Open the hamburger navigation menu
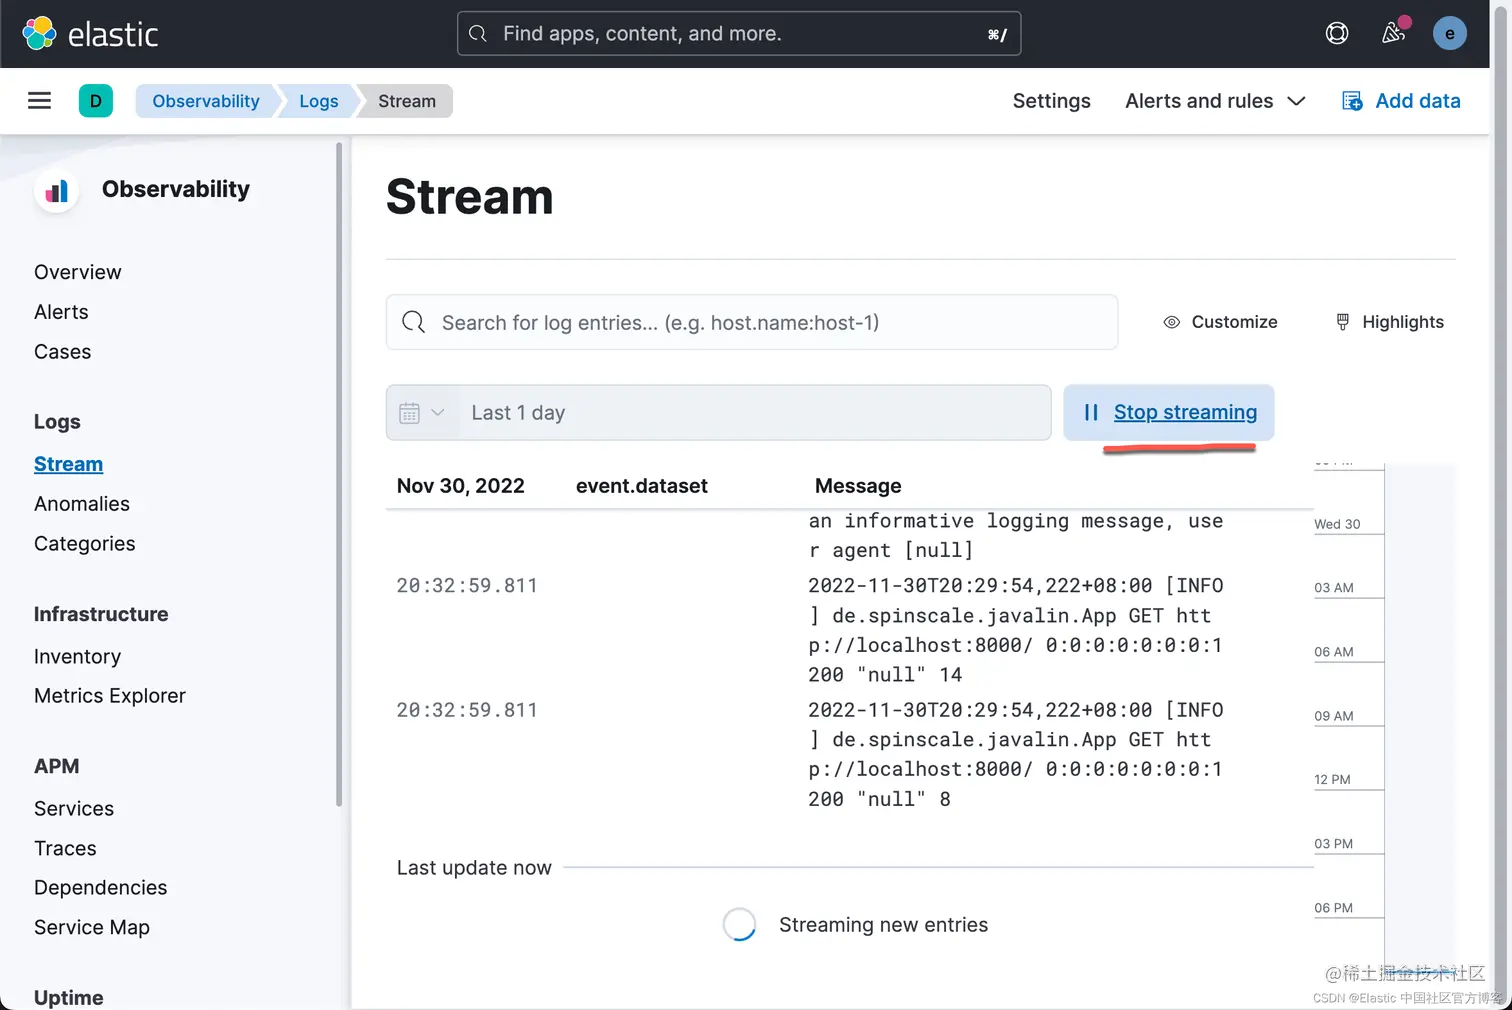Viewport: 1512px width, 1010px height. click(x=39, y=101)
